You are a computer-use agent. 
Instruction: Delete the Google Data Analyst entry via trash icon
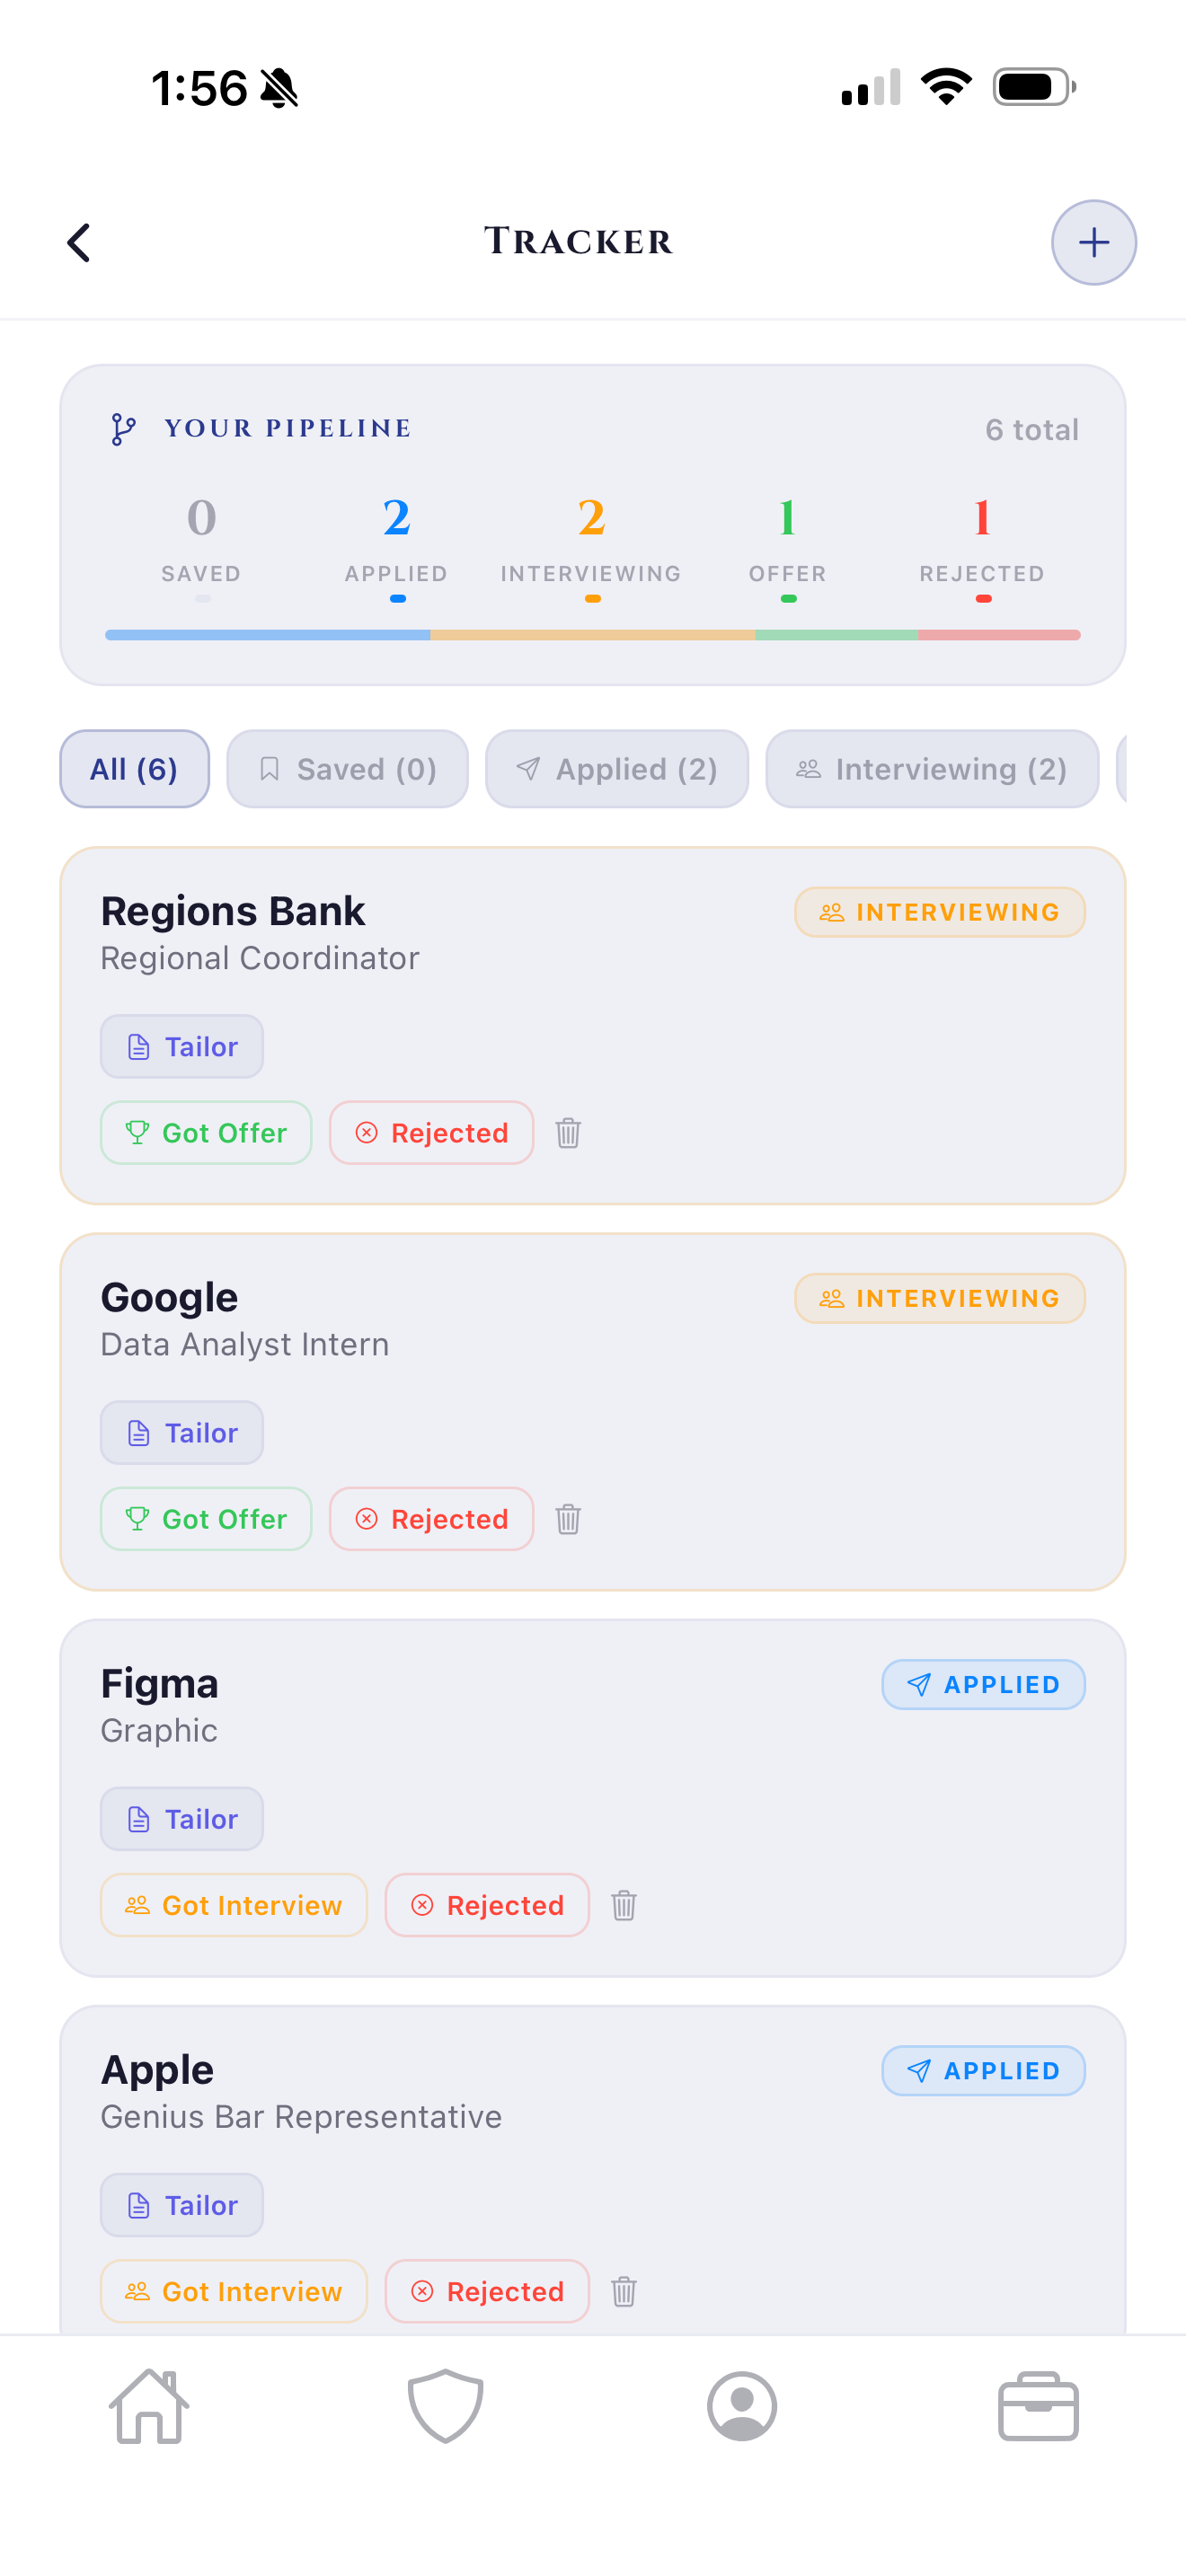point(567,1519)
